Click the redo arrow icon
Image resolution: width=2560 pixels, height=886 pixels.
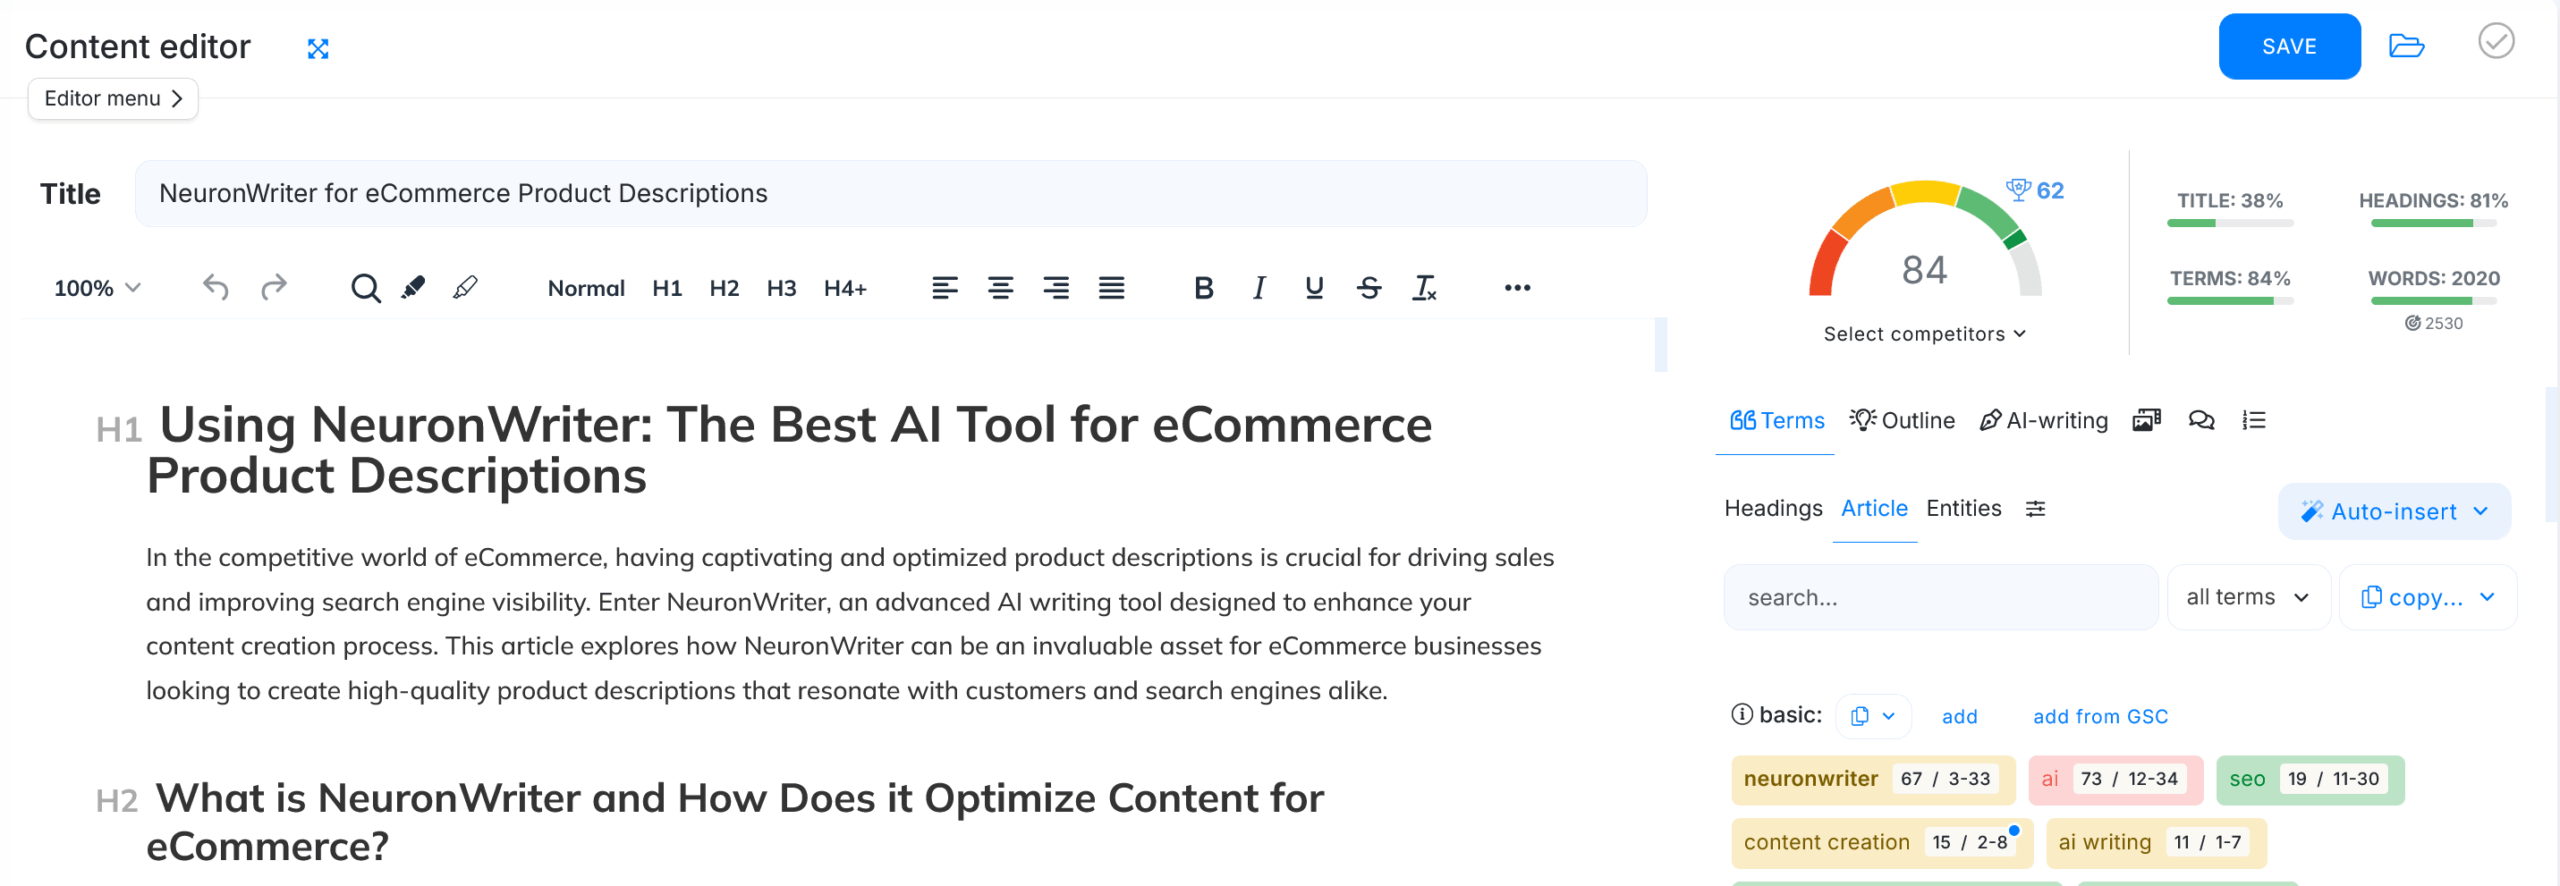click(273, 288)
